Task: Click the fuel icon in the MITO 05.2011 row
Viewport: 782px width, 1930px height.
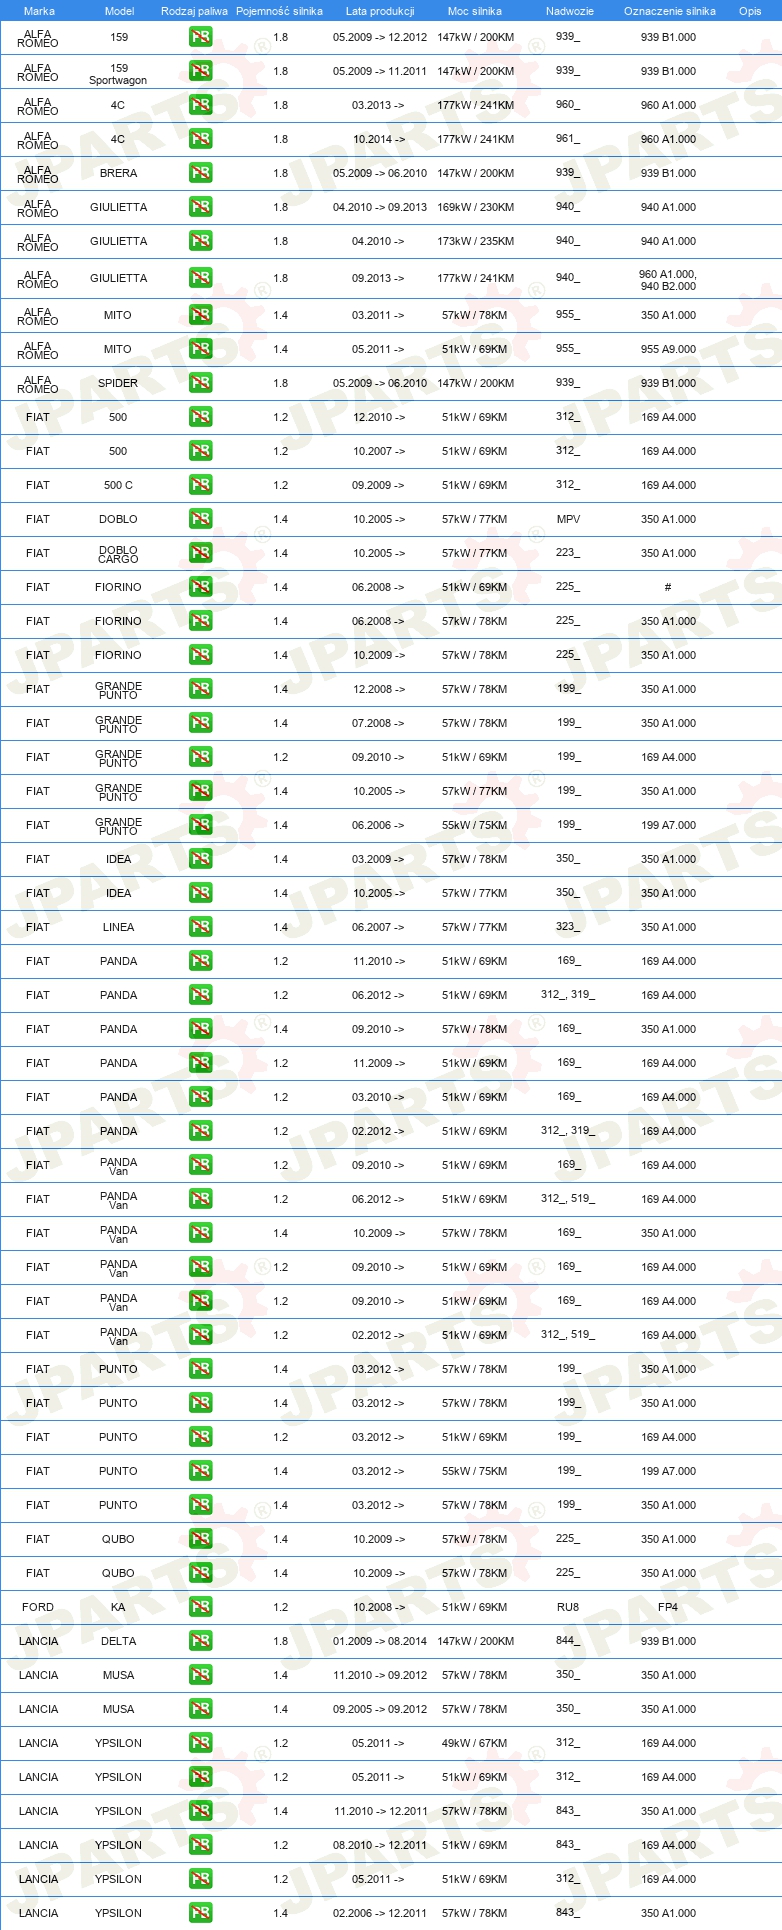Action: click(x=201, y=349)
